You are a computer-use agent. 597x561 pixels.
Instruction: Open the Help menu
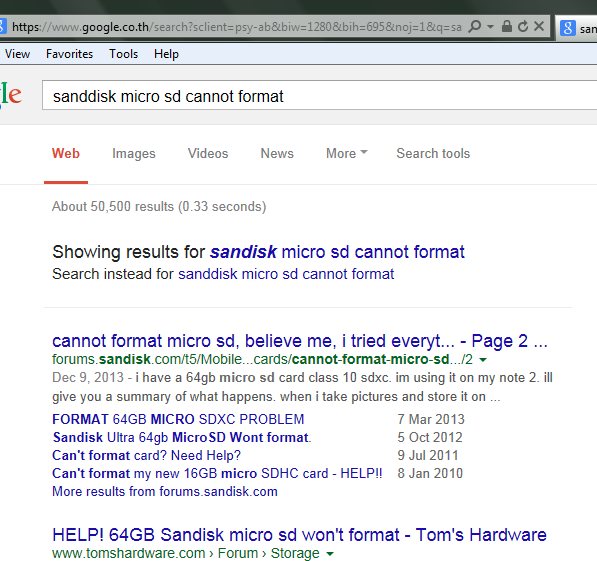[166, 54]
